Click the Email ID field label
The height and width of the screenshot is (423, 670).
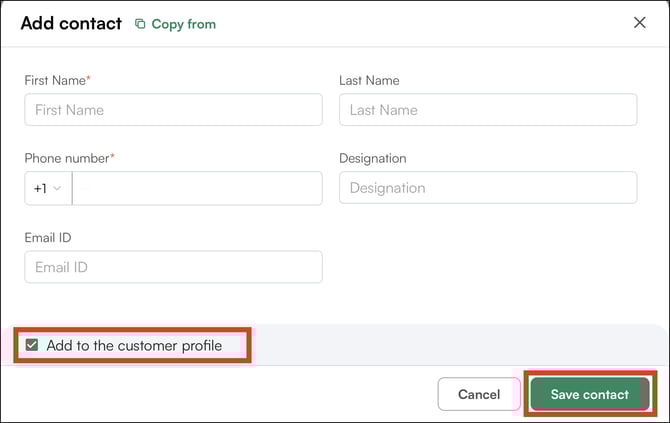pyautogui.click(x=47, y=237)
